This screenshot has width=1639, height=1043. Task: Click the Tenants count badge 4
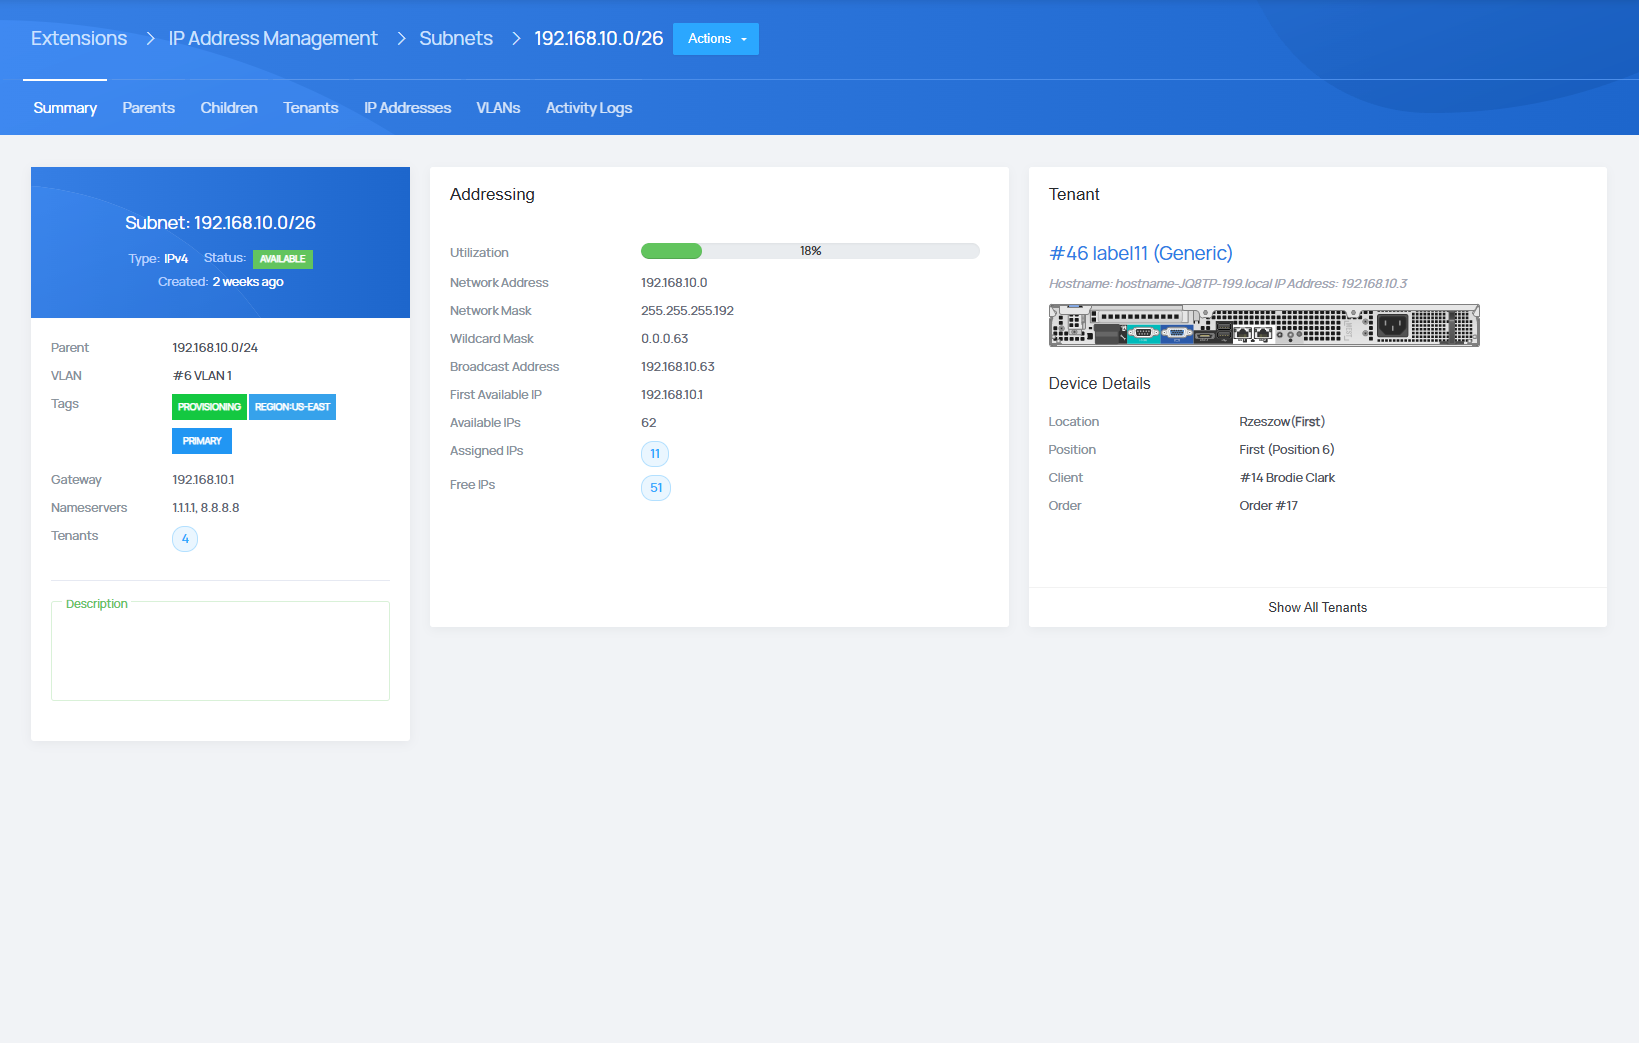click(185, 539)
